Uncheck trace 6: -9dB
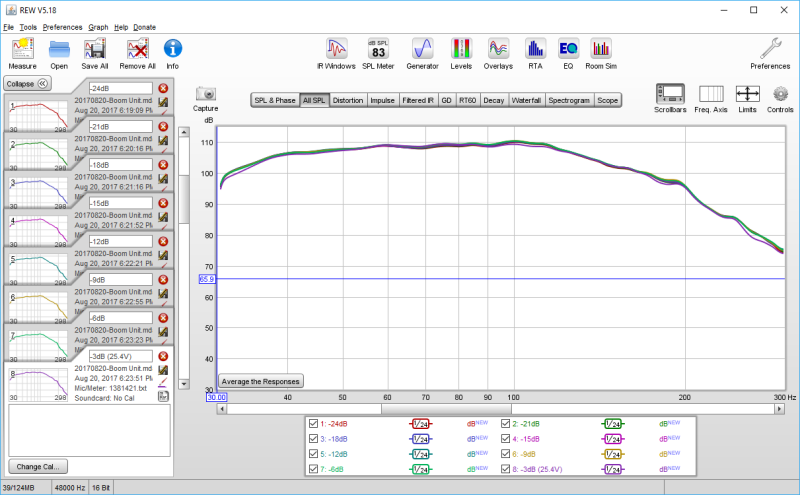The image size is (800, 495). (506, 454)
